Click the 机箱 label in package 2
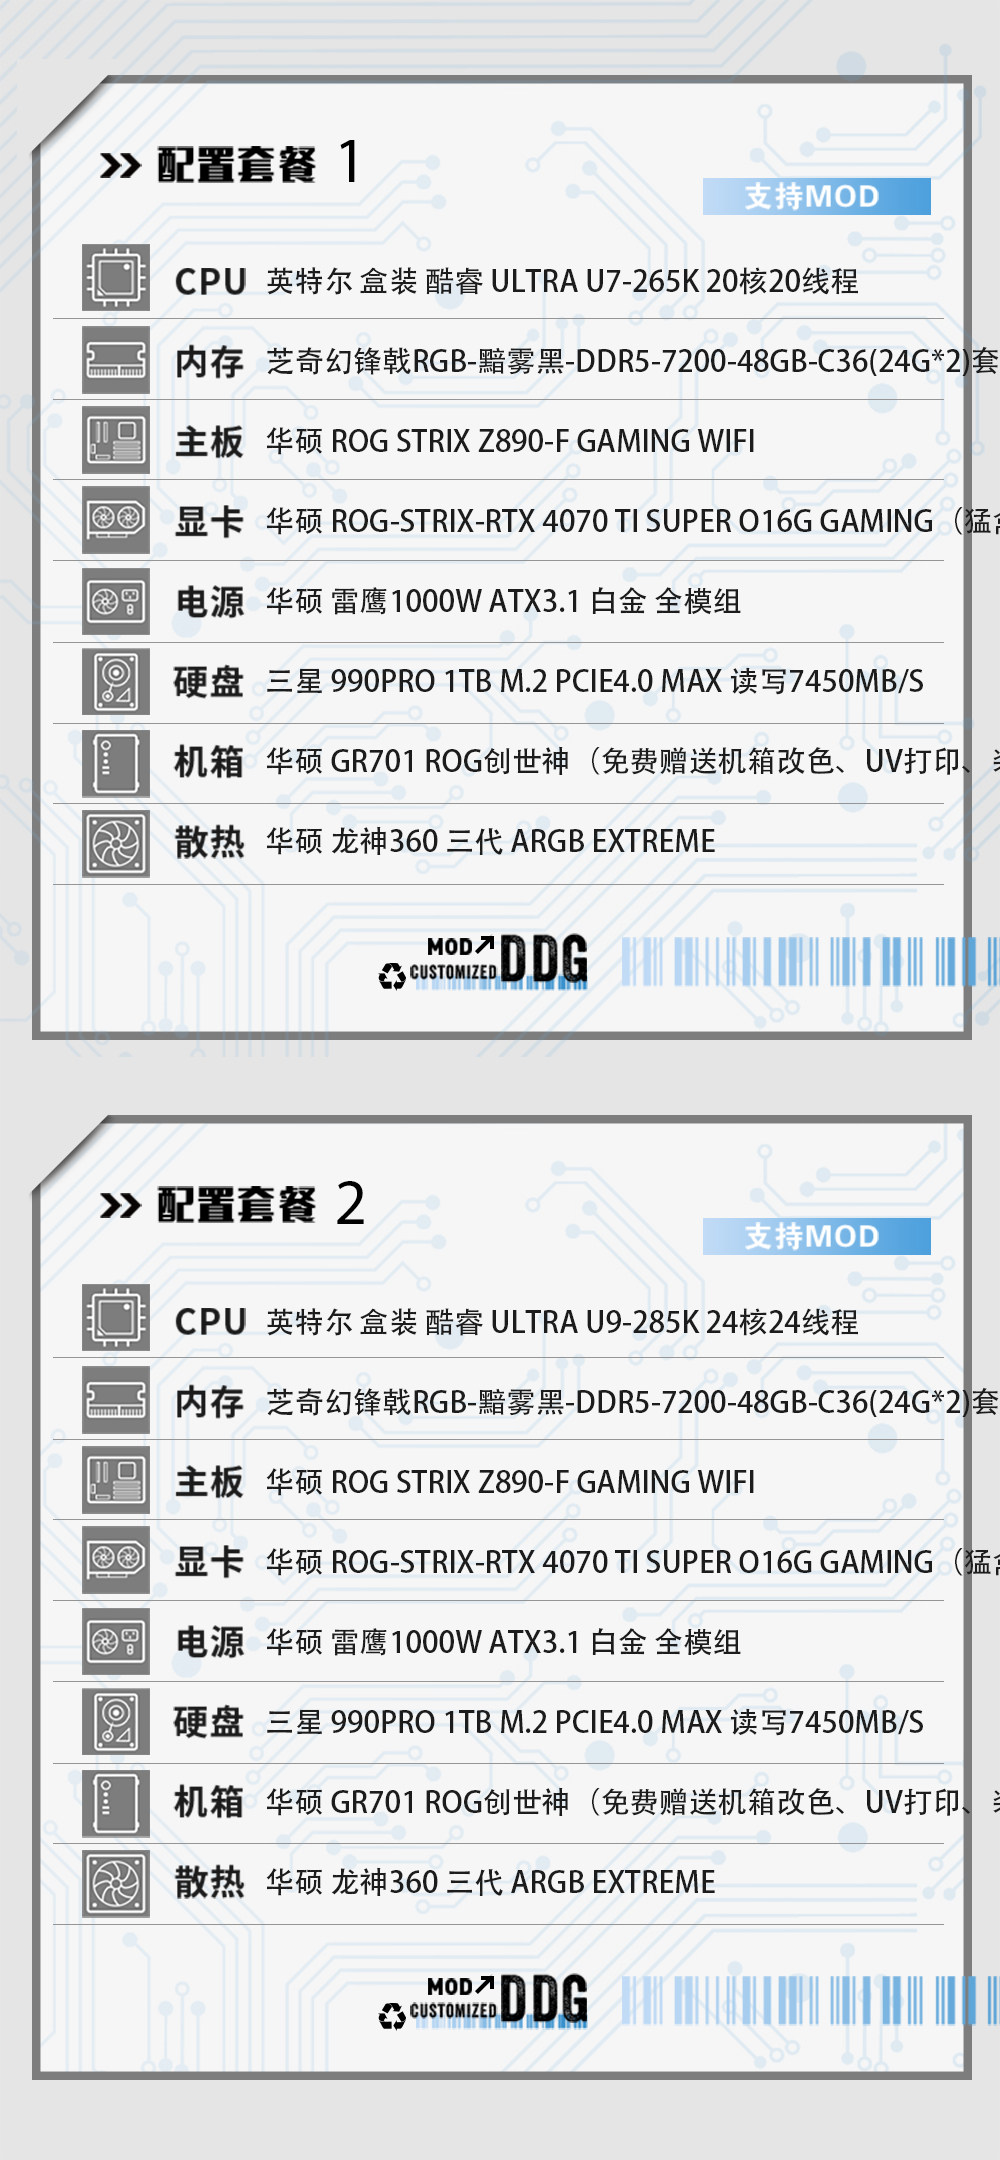This screenshot has height=2160, width=1000. (x=209, y=1802)
